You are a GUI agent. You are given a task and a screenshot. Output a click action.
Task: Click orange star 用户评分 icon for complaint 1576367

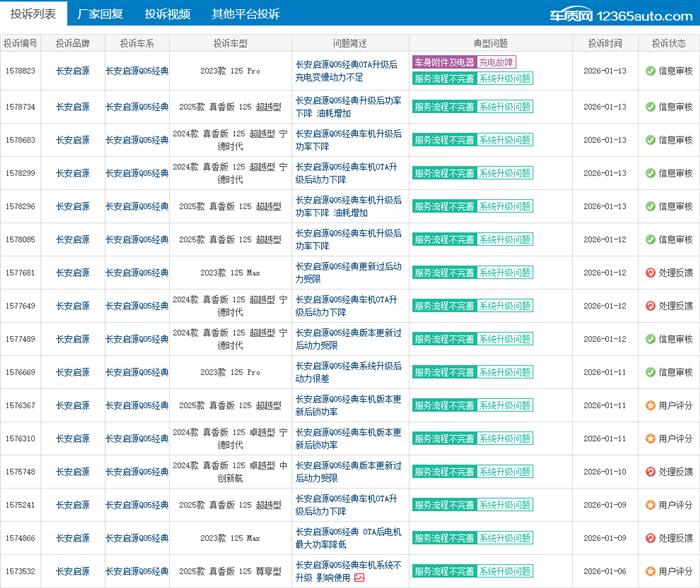pos(650,405)
